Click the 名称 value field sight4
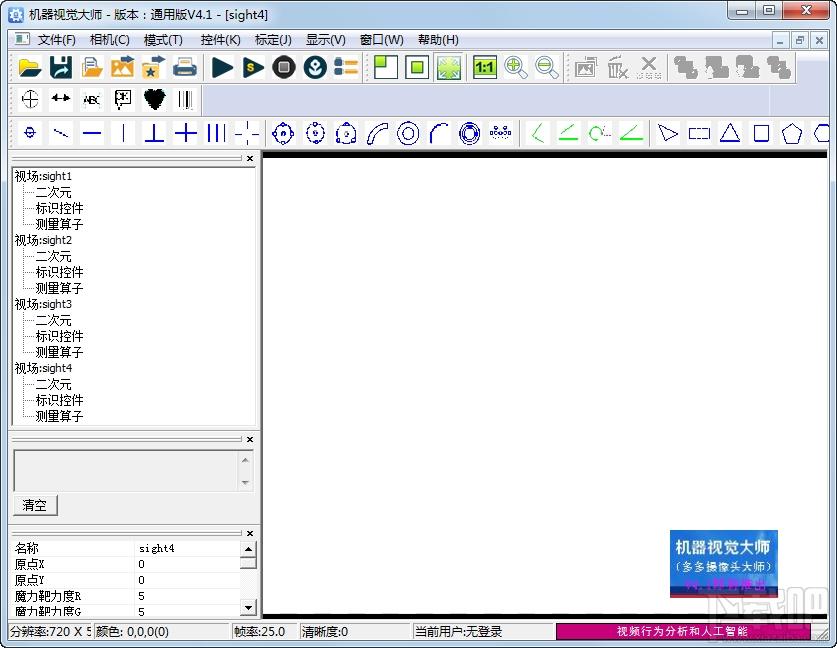The height and width of the screenshot is (648, 837). pos(187,548)
